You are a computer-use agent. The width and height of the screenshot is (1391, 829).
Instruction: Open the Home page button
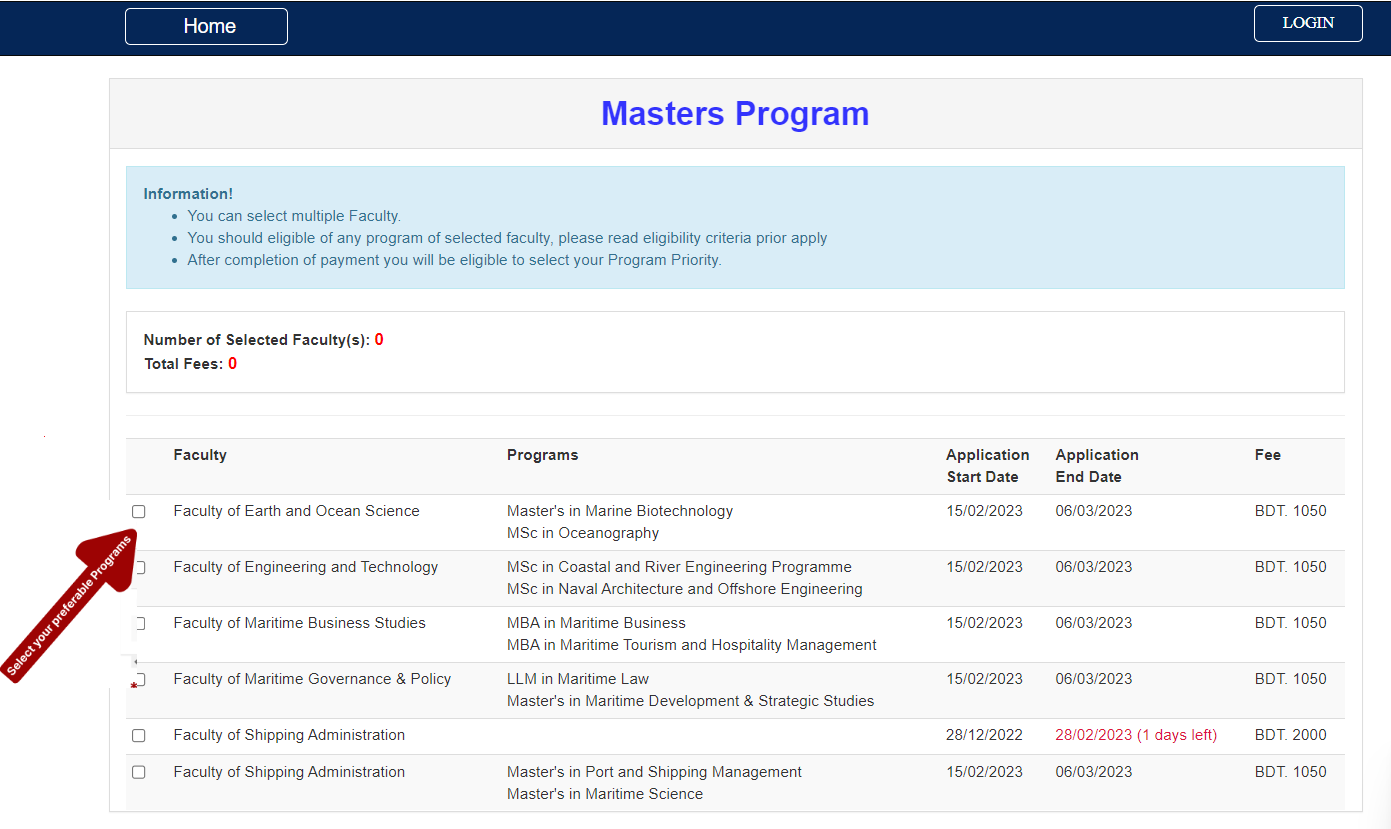pyautogui.click(x=206, y=26)
